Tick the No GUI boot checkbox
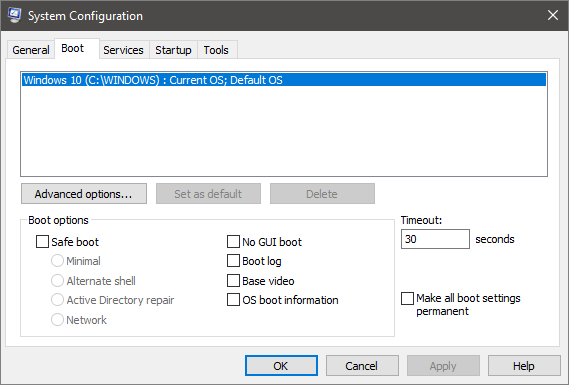Image resolution: width=569 pixels, height=385 pixels. 233,242
